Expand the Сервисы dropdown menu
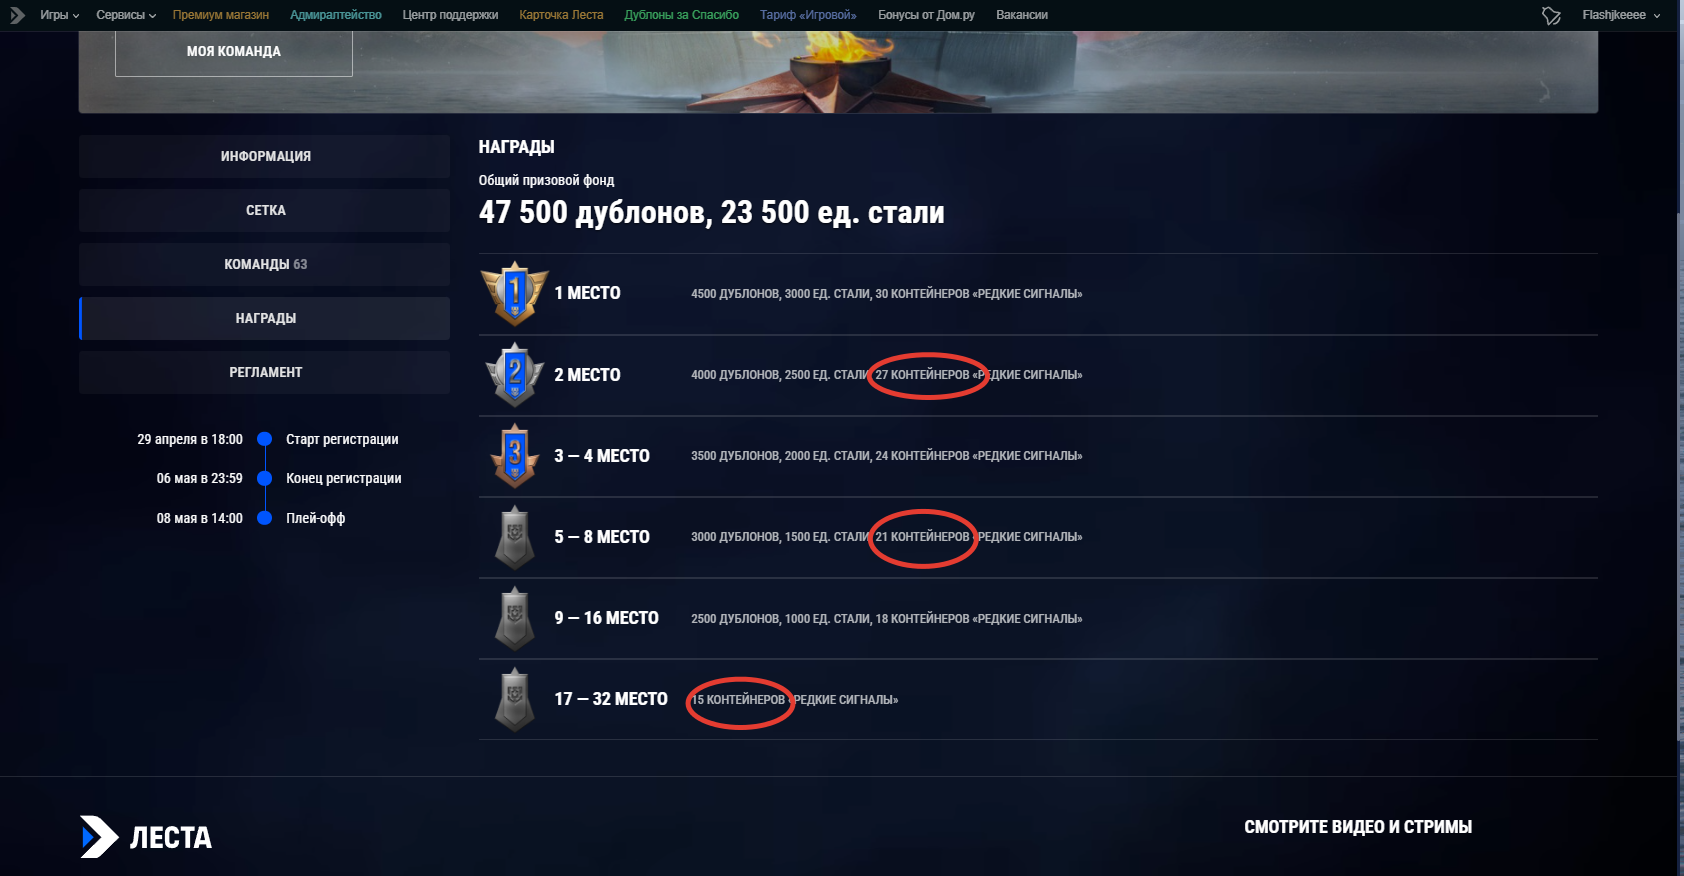The height and width of the screenshot is (876, 1684). [x=126, y=15]
